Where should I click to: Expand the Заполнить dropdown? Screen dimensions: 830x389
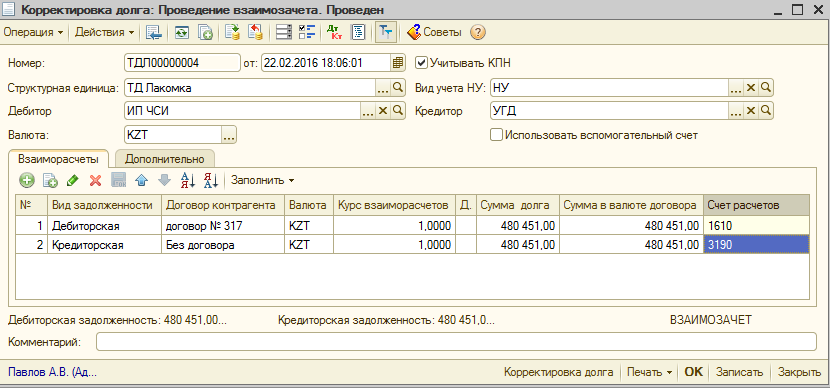pos(263,180)
